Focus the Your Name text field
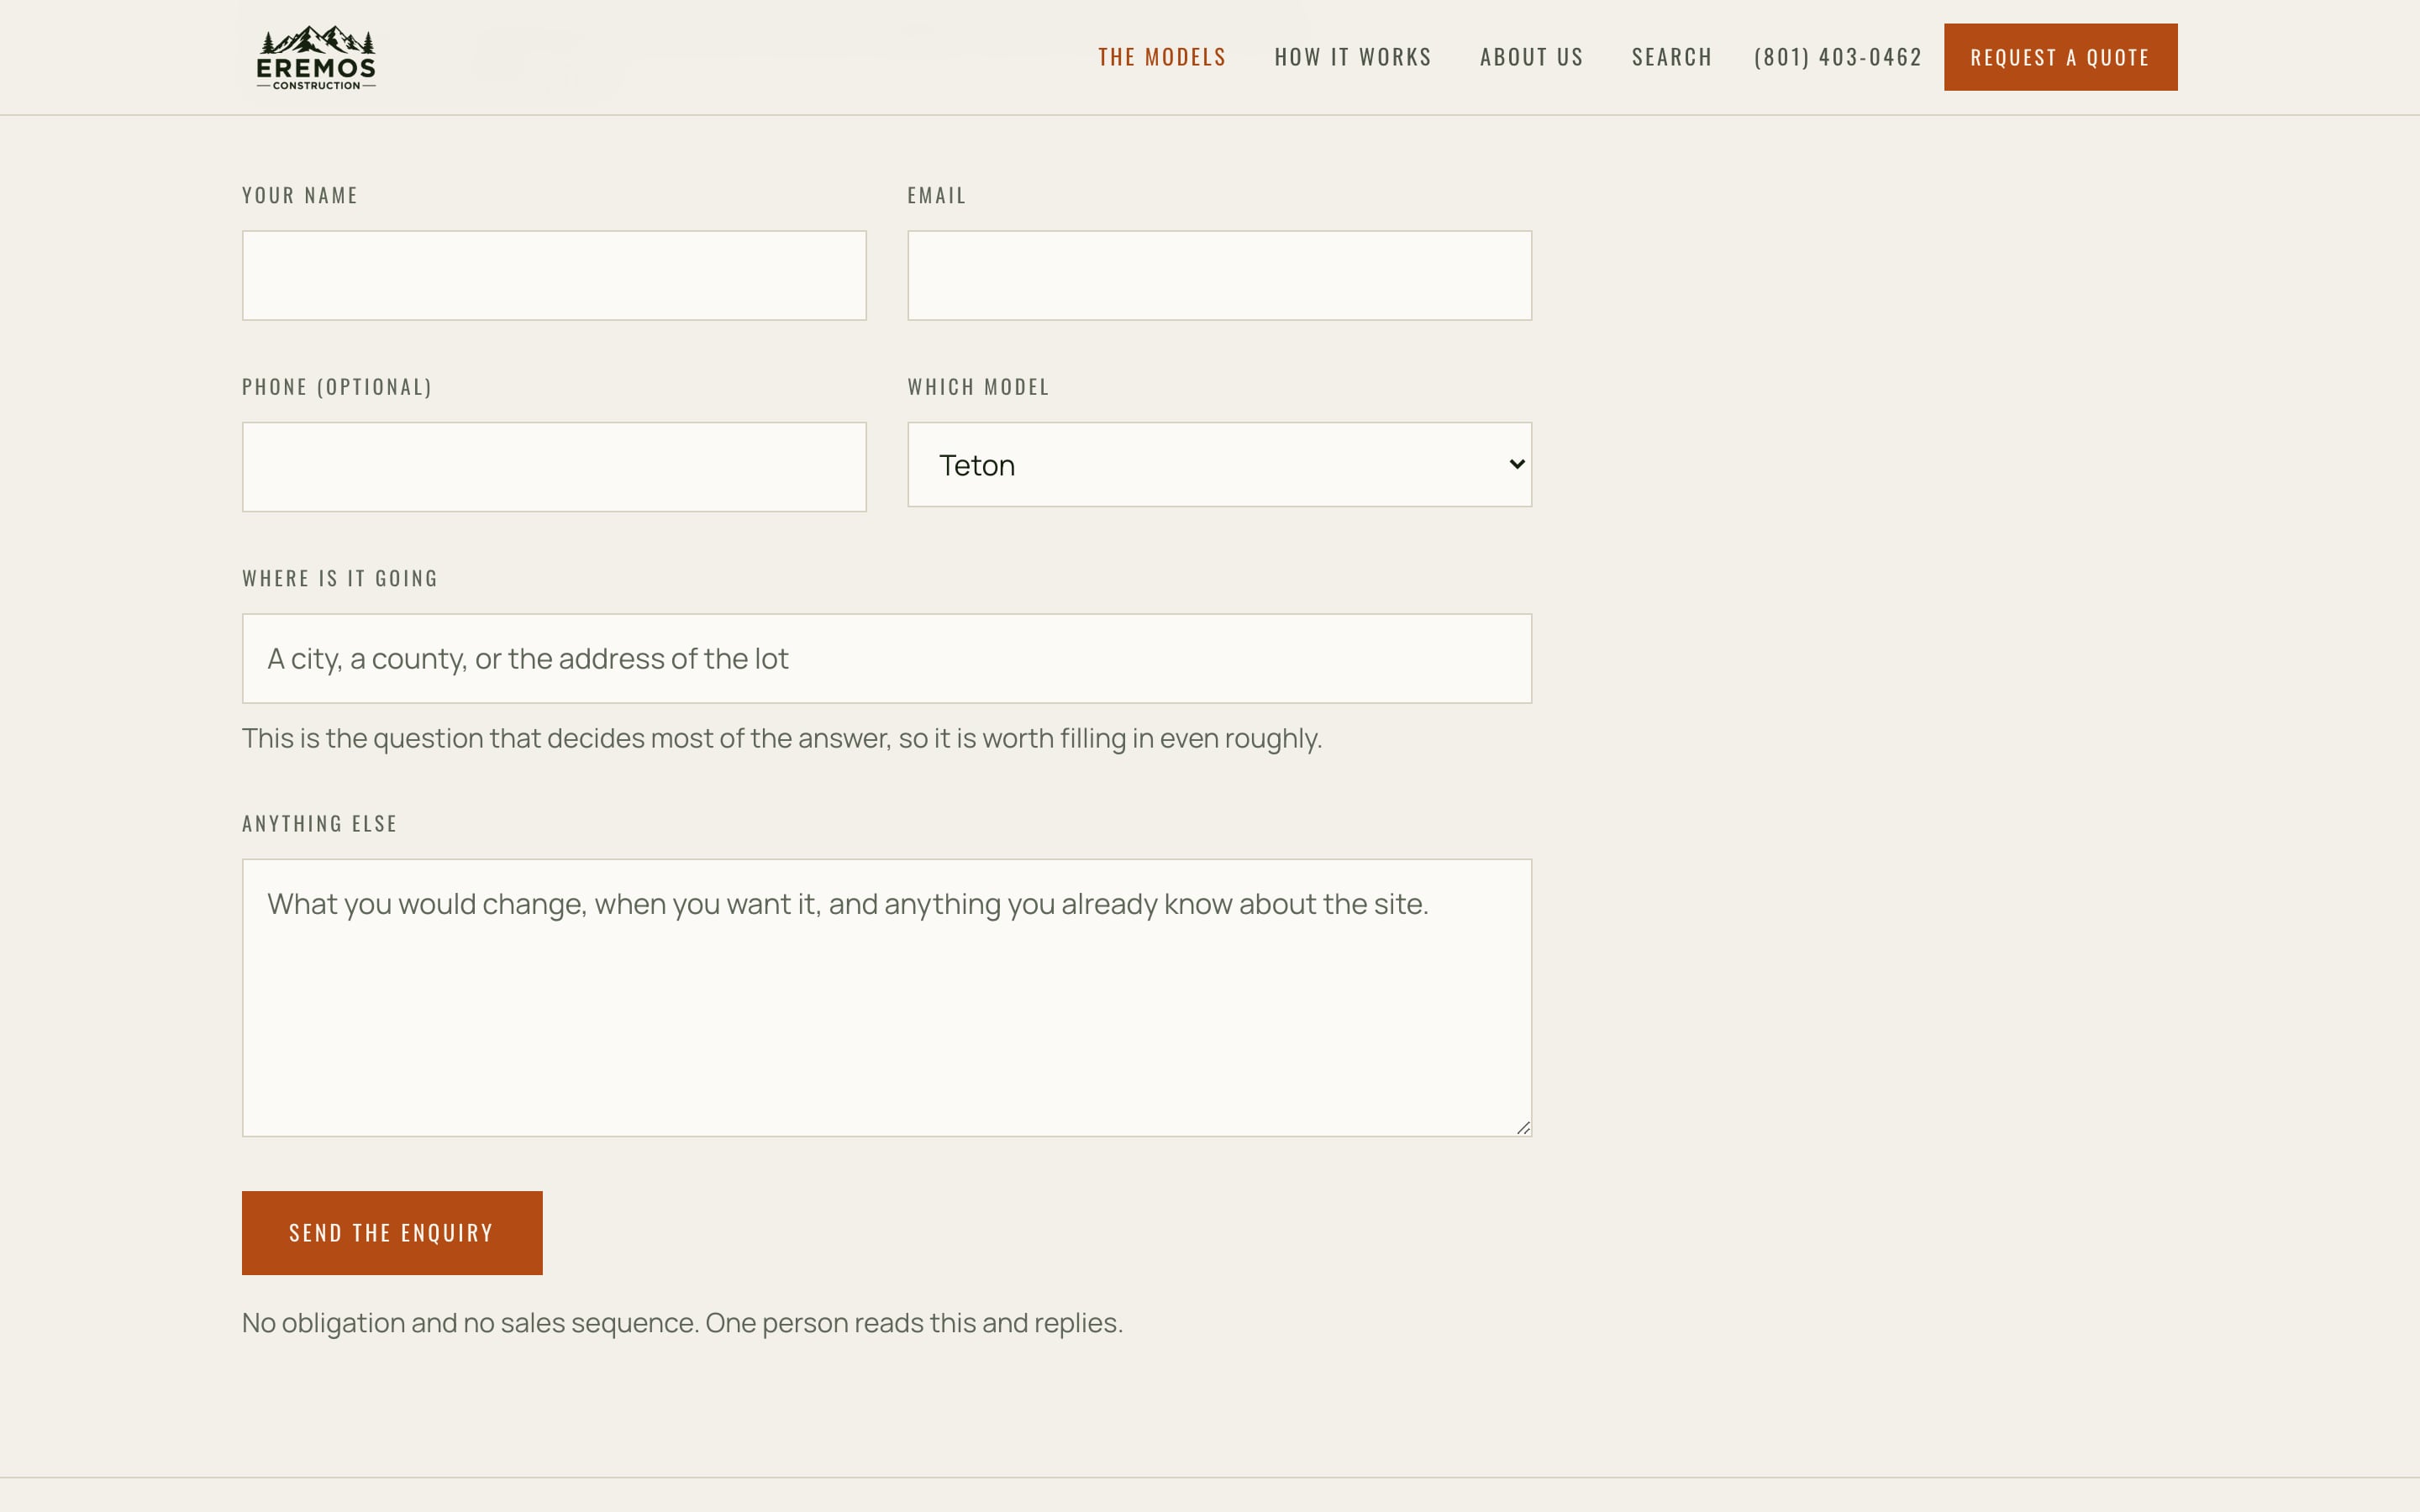2420x1512 pixels. (x=554, y=276)
